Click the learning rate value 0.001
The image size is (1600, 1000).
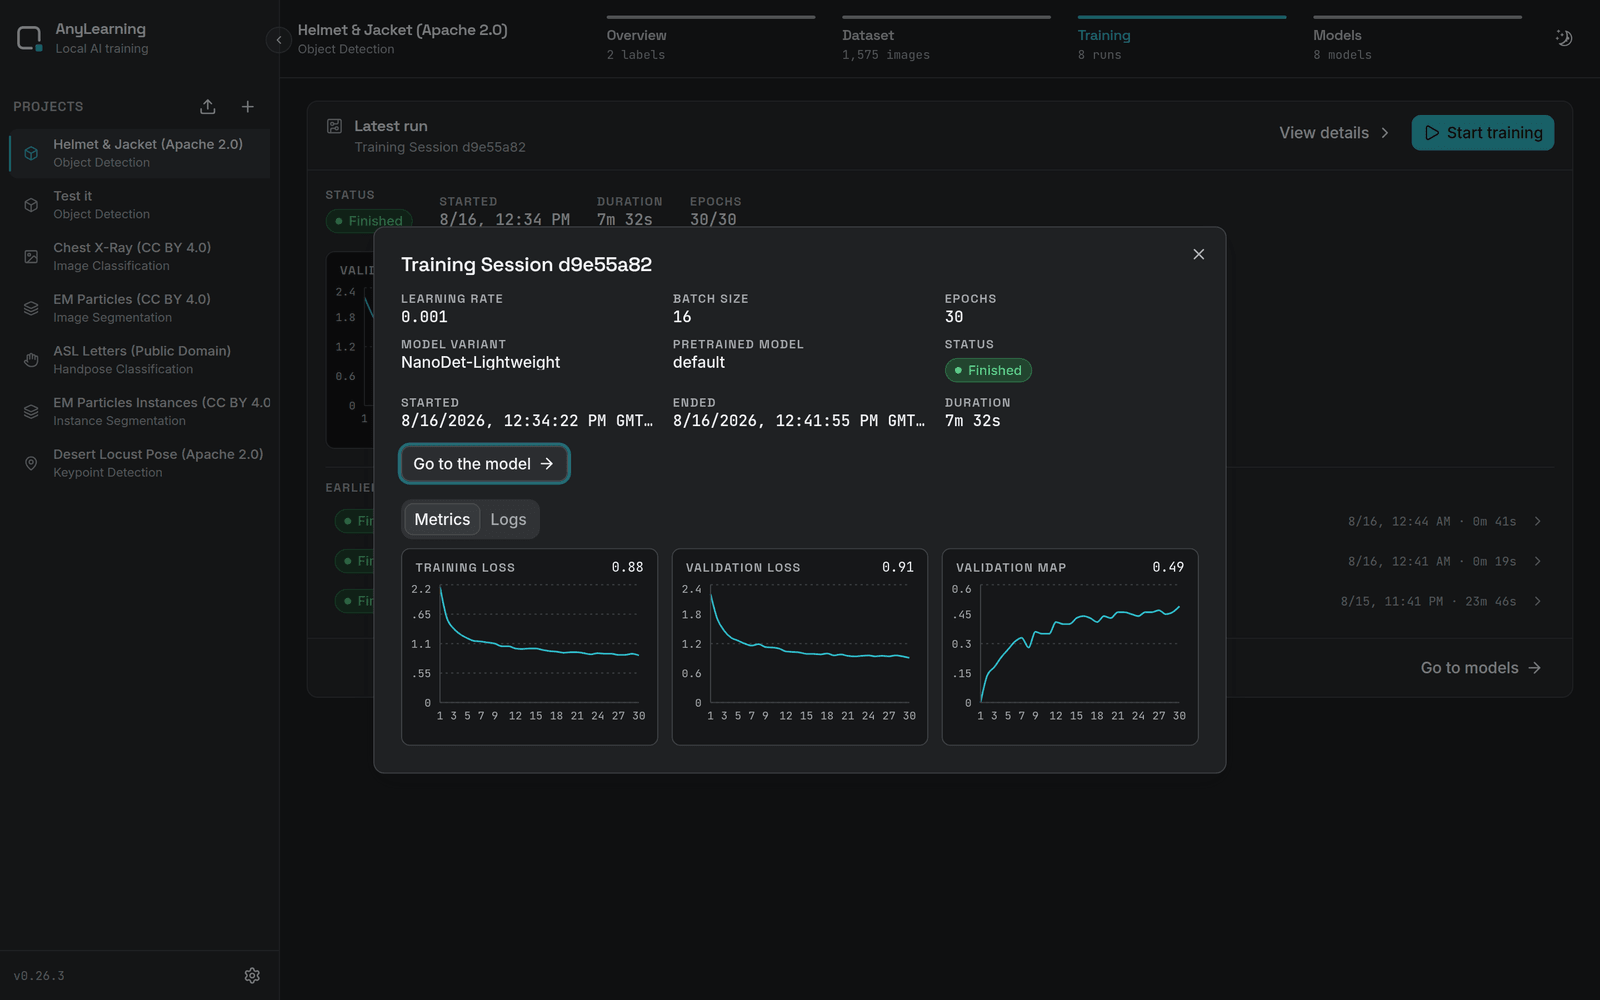(424, 317)
